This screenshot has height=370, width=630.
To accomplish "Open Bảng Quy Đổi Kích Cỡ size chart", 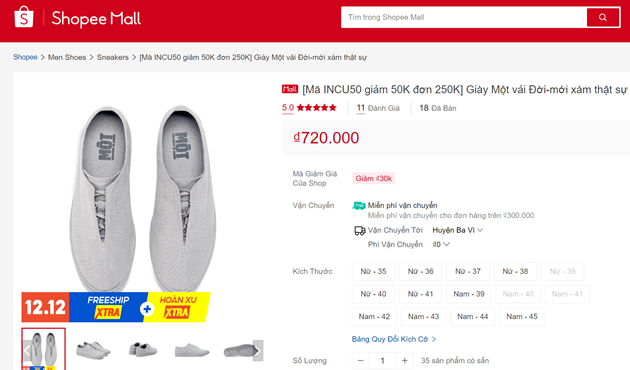I will (x=394, y=339).
